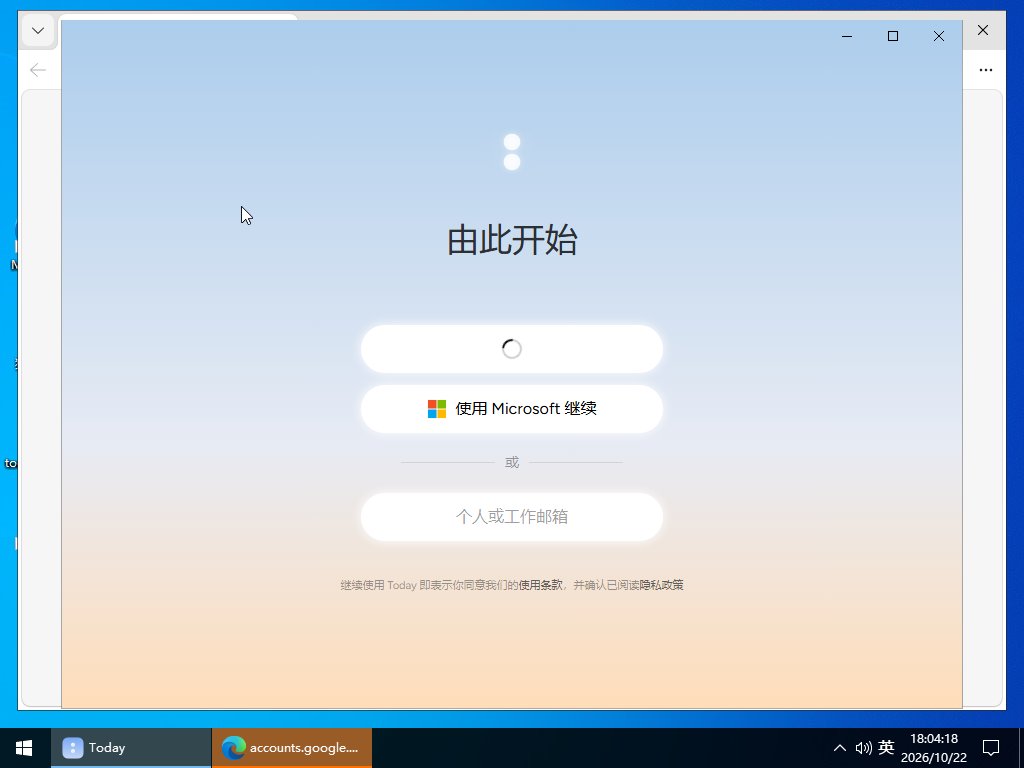Open the three-dot menu in background window
This screenshot has width=1024, height=768.
985,70
